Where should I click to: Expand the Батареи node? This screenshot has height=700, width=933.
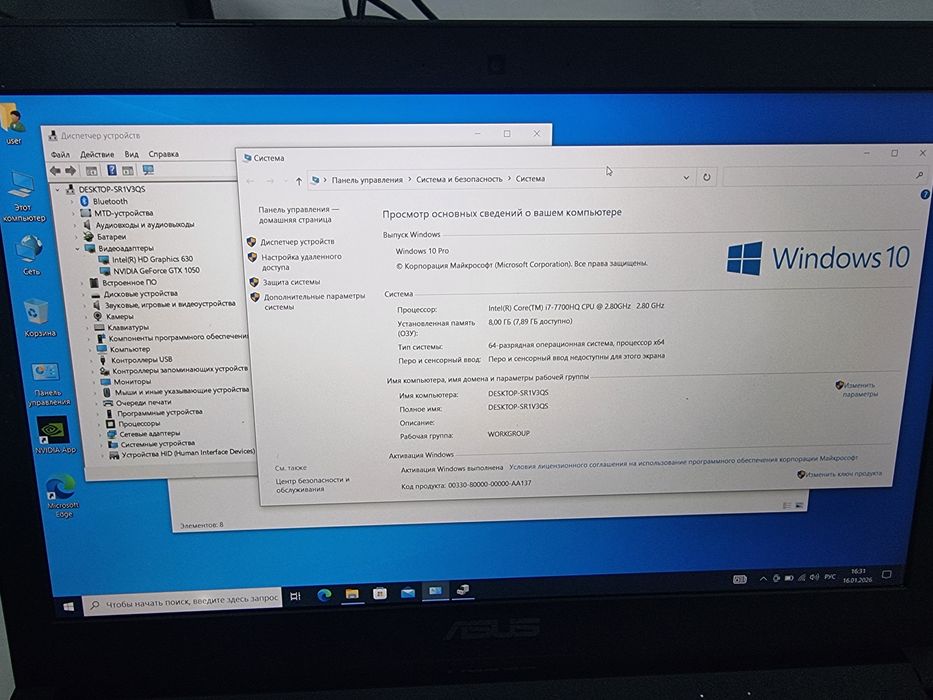77,237
